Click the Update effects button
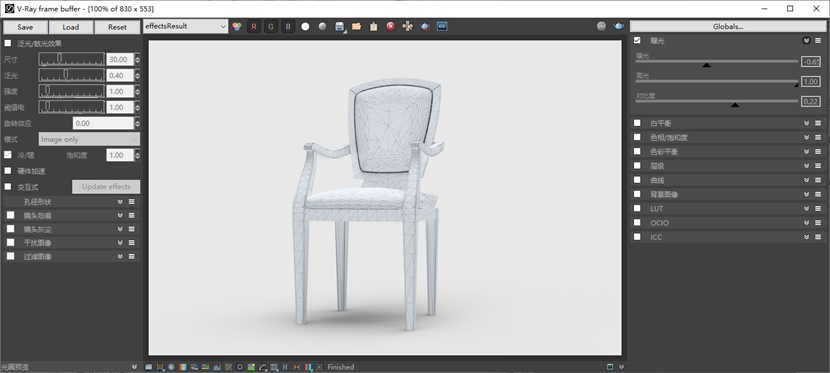Viewport: 830px width, 373px height. [106, 187]
